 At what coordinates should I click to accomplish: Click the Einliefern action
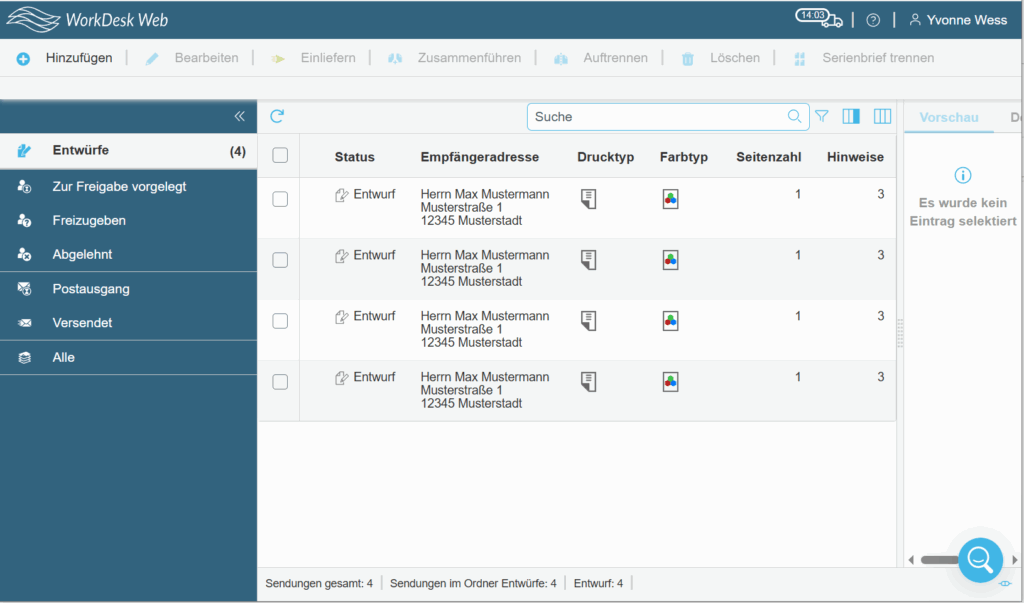[327, 58]
